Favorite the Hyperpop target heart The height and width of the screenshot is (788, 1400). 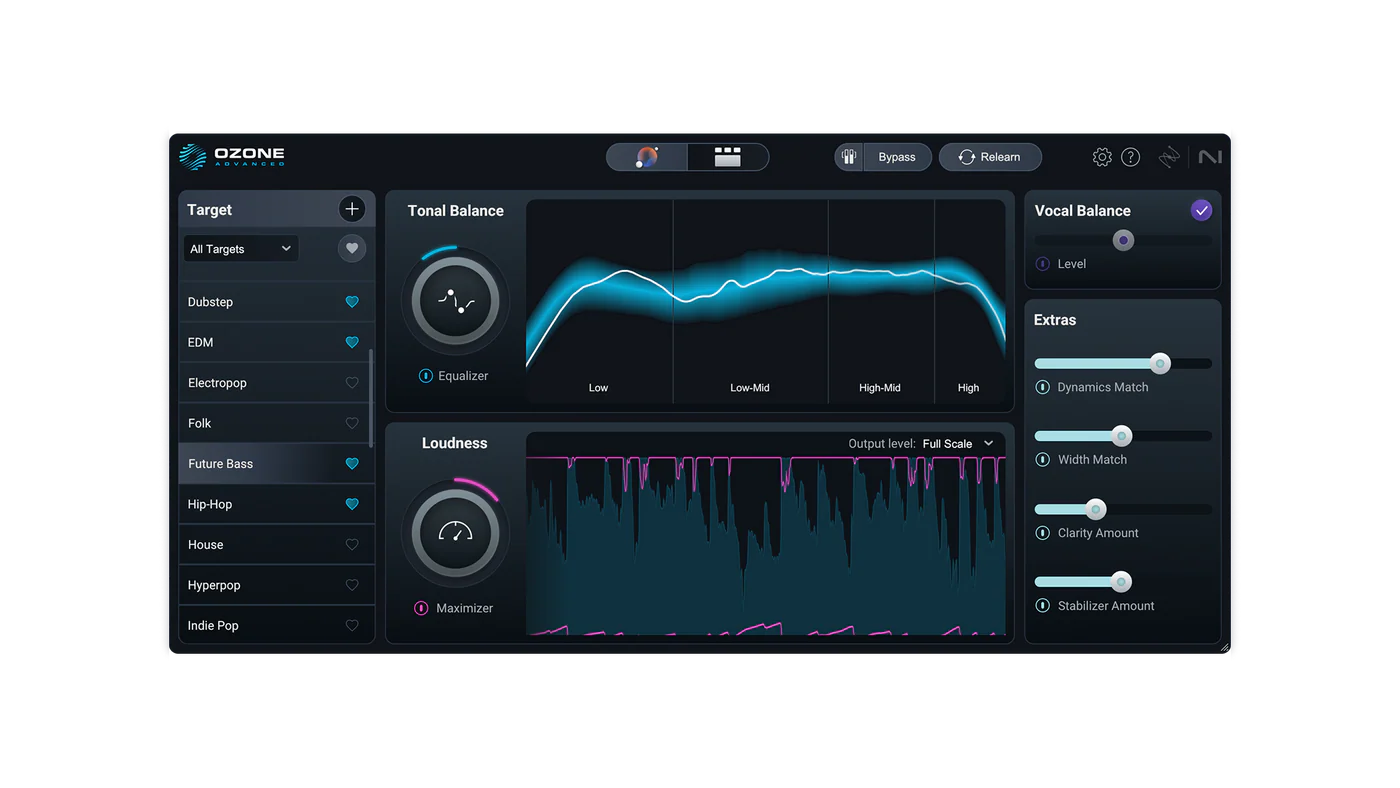point(352,585)
